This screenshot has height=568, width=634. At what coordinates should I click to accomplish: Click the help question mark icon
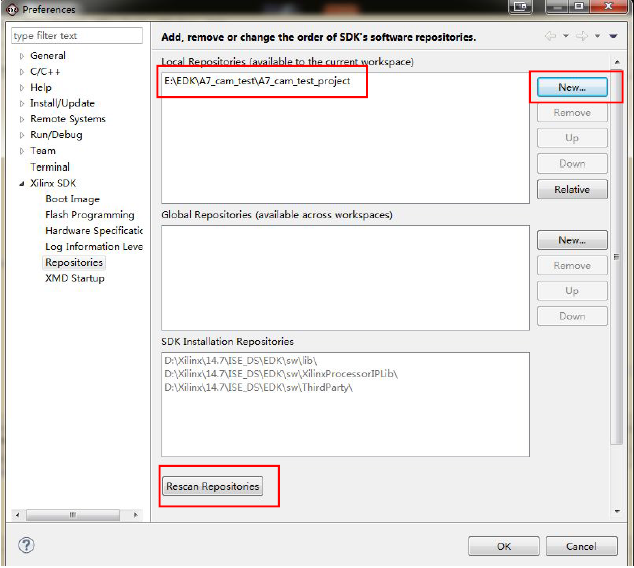[x=26, y=546]
